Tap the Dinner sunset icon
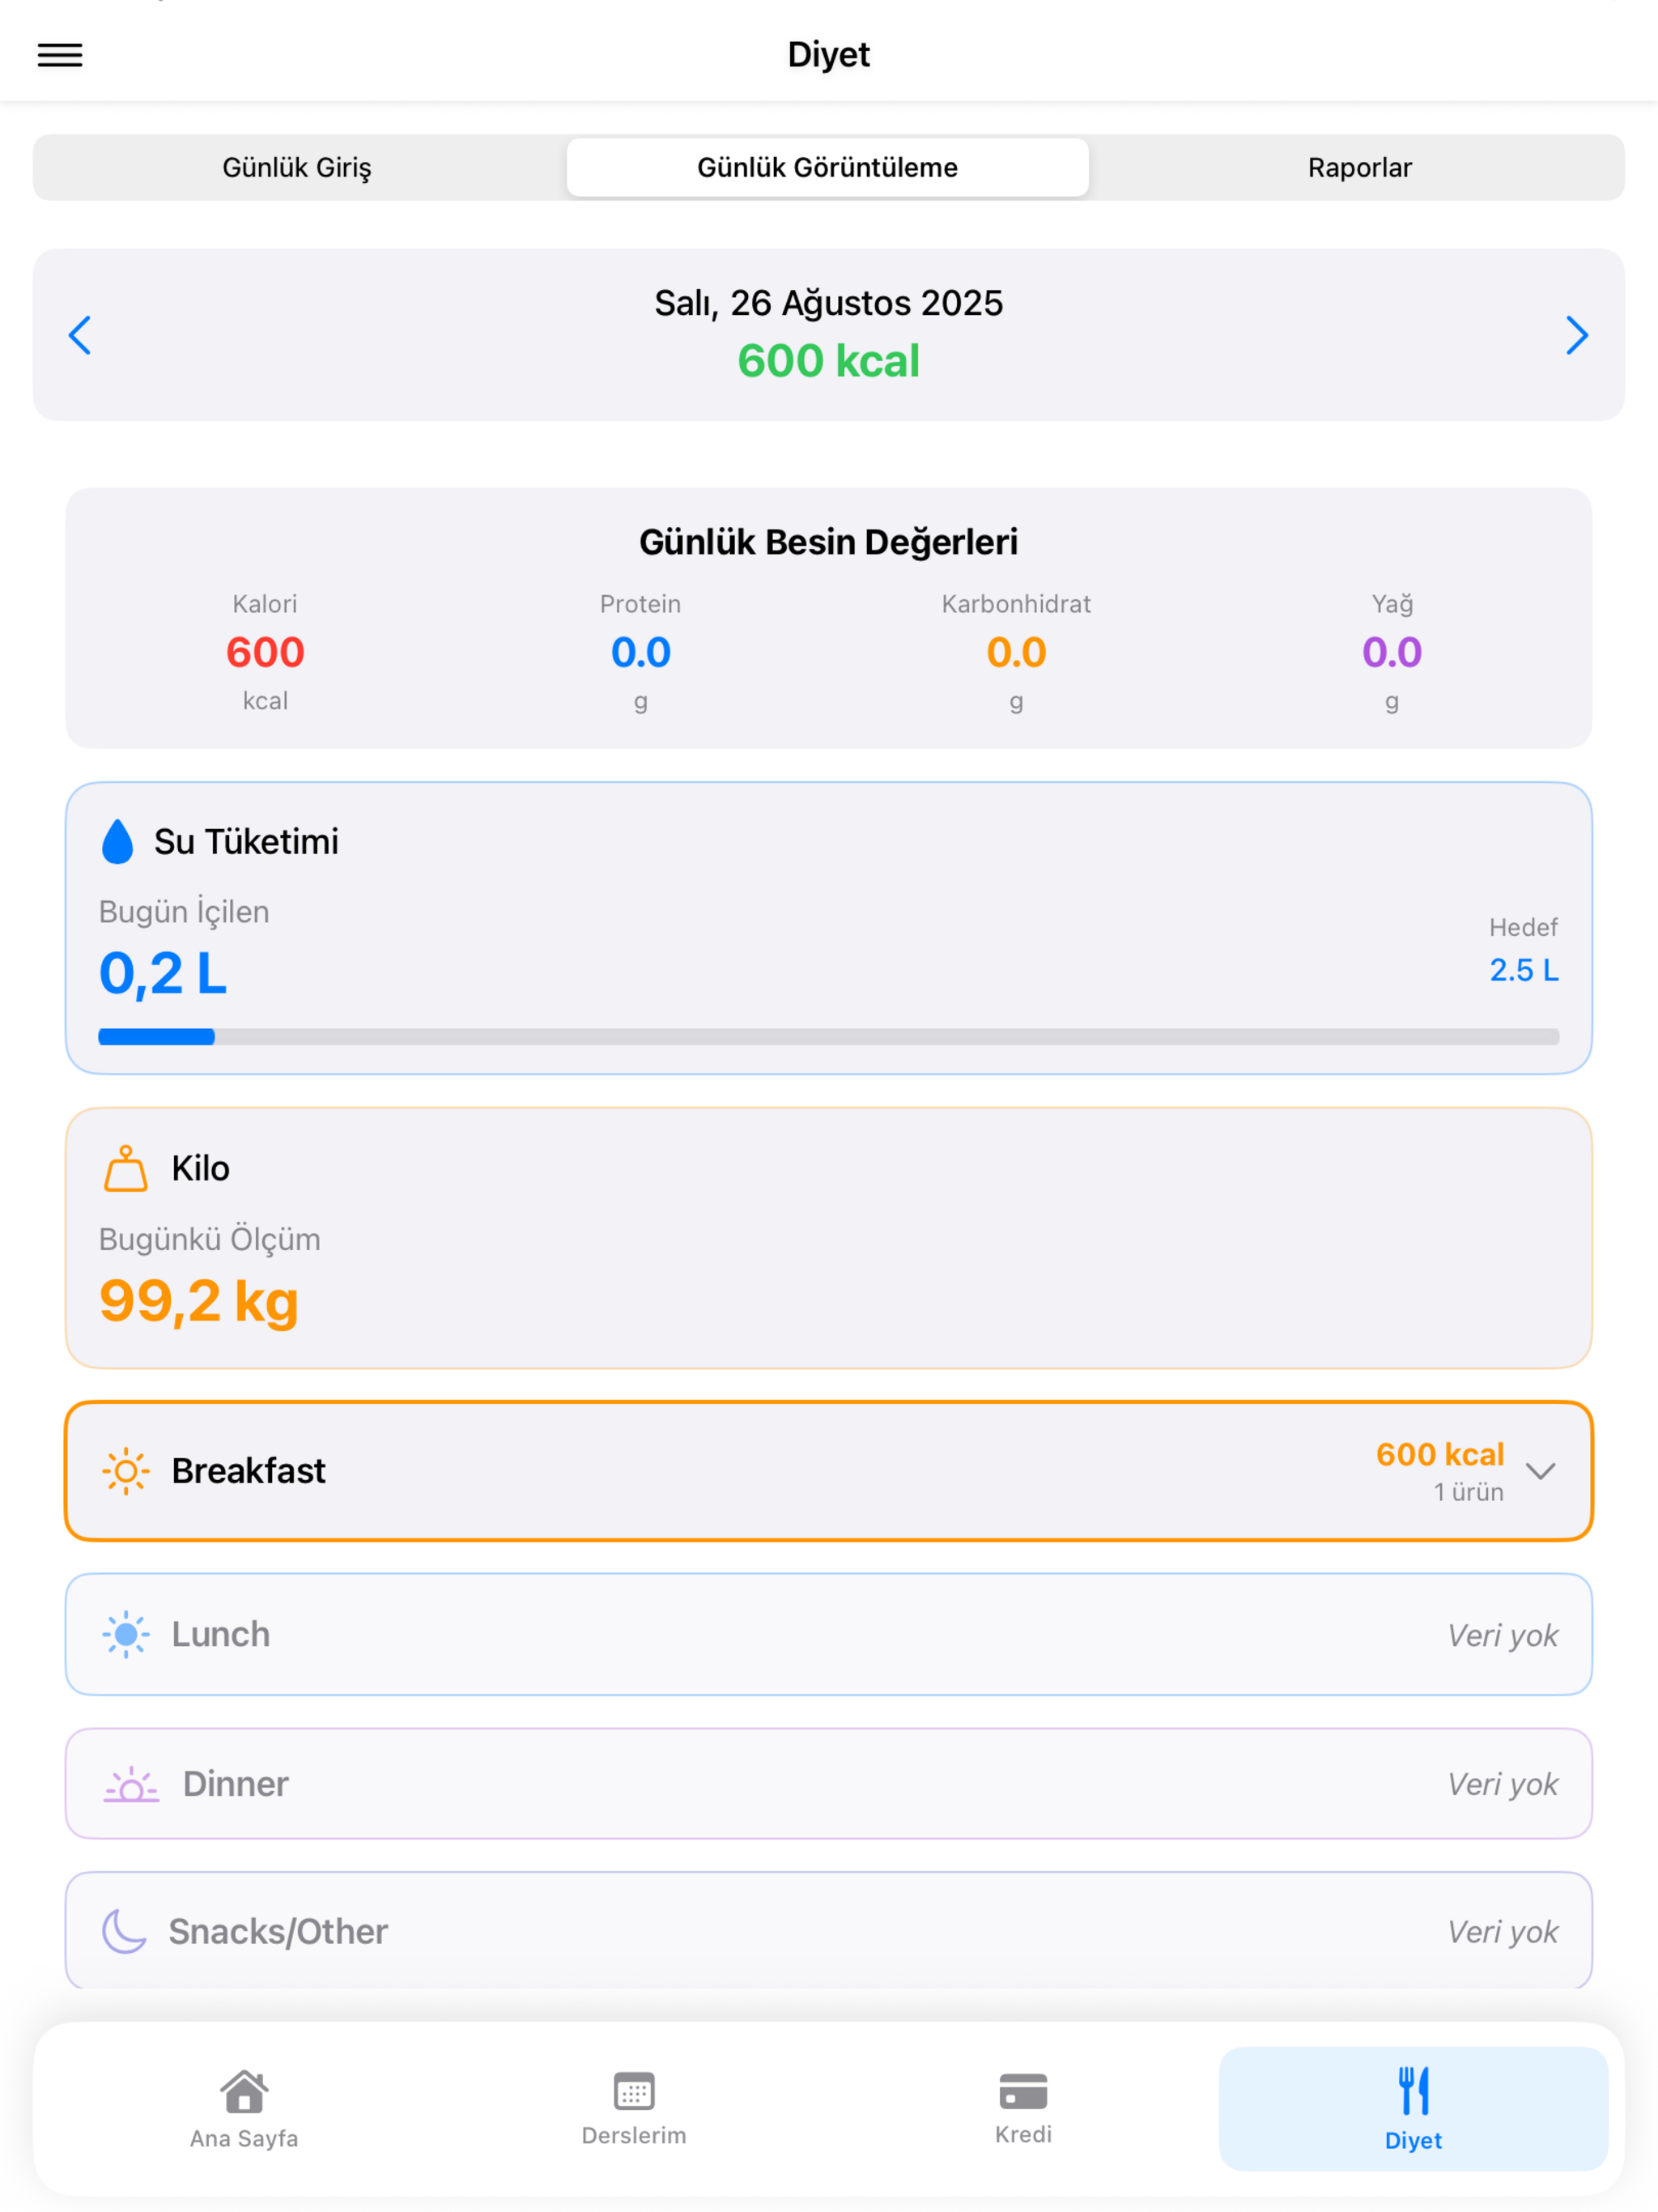 pyautogui.click(x=131, y=1784)
